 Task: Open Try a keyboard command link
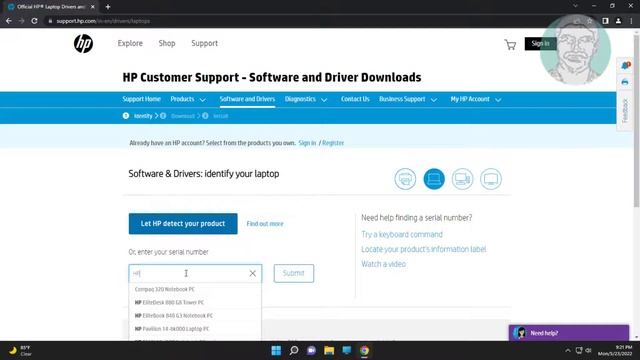pyautogui.click(x=402, y=235)
